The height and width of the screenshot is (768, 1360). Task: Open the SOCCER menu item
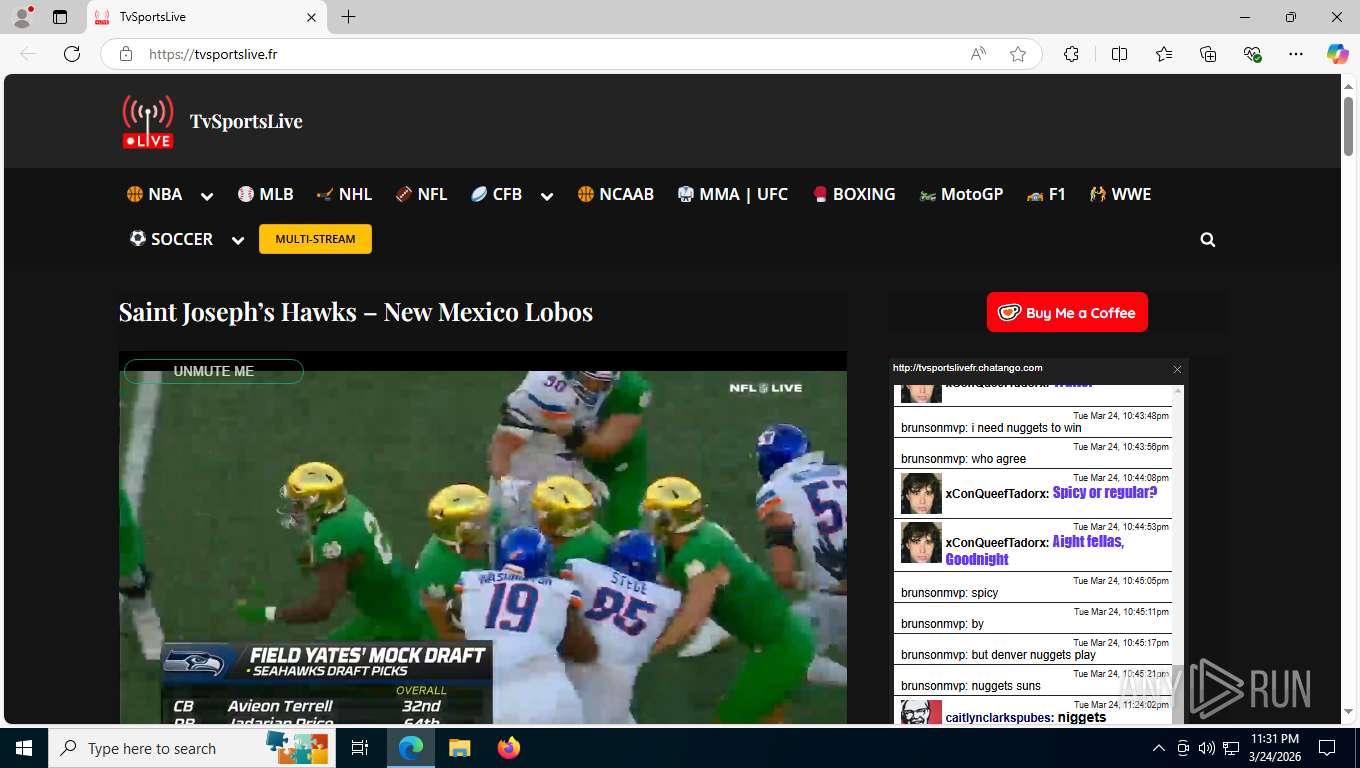click(171, 239)
